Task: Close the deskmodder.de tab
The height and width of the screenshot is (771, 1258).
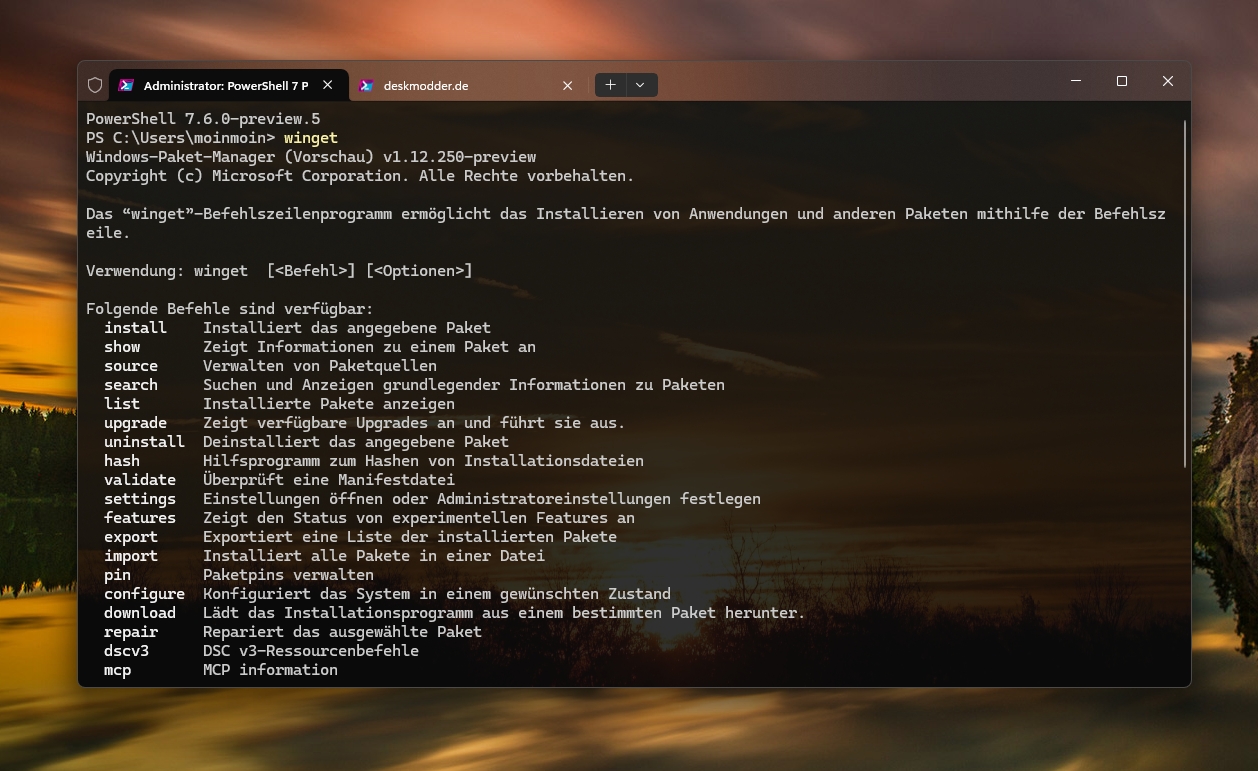Action: pyautogui.click(x=567, y=85)
